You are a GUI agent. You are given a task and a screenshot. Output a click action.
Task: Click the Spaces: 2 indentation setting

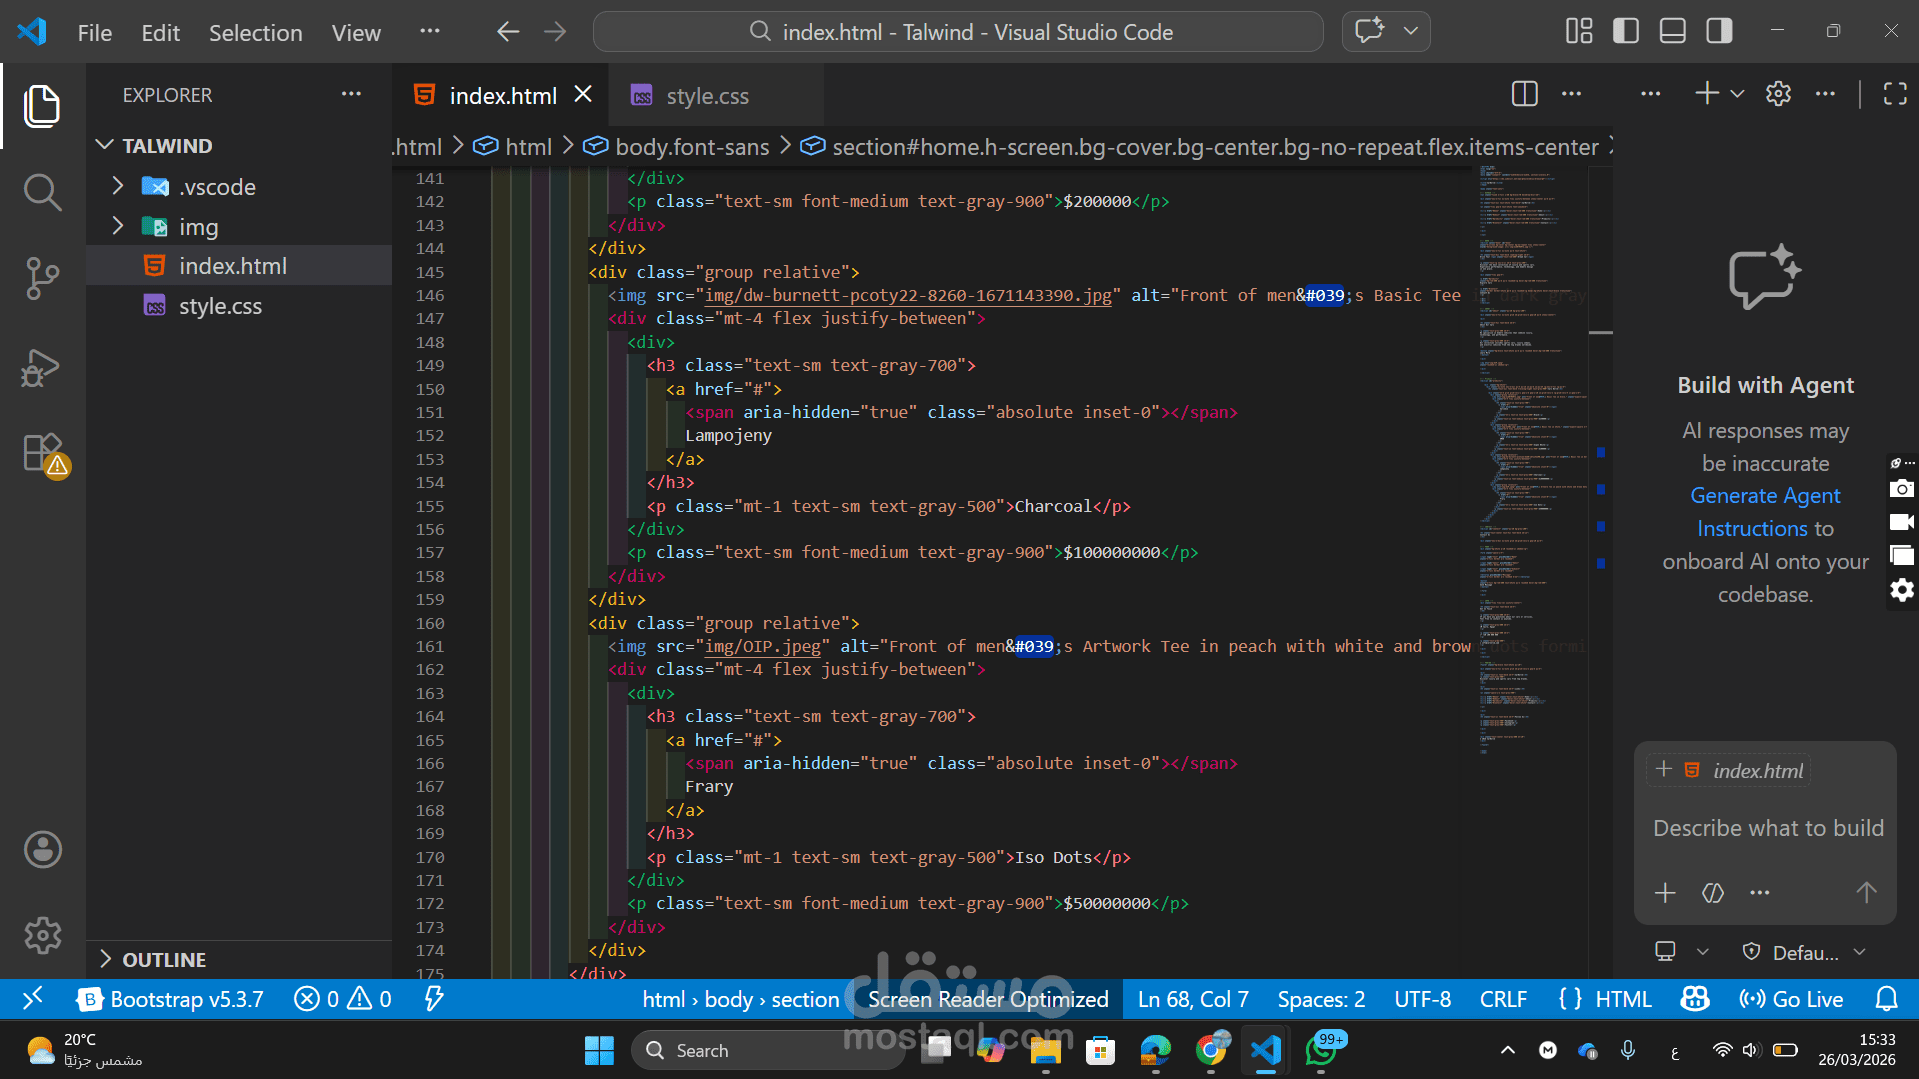pyautogui.click(x=1320, y=999)
